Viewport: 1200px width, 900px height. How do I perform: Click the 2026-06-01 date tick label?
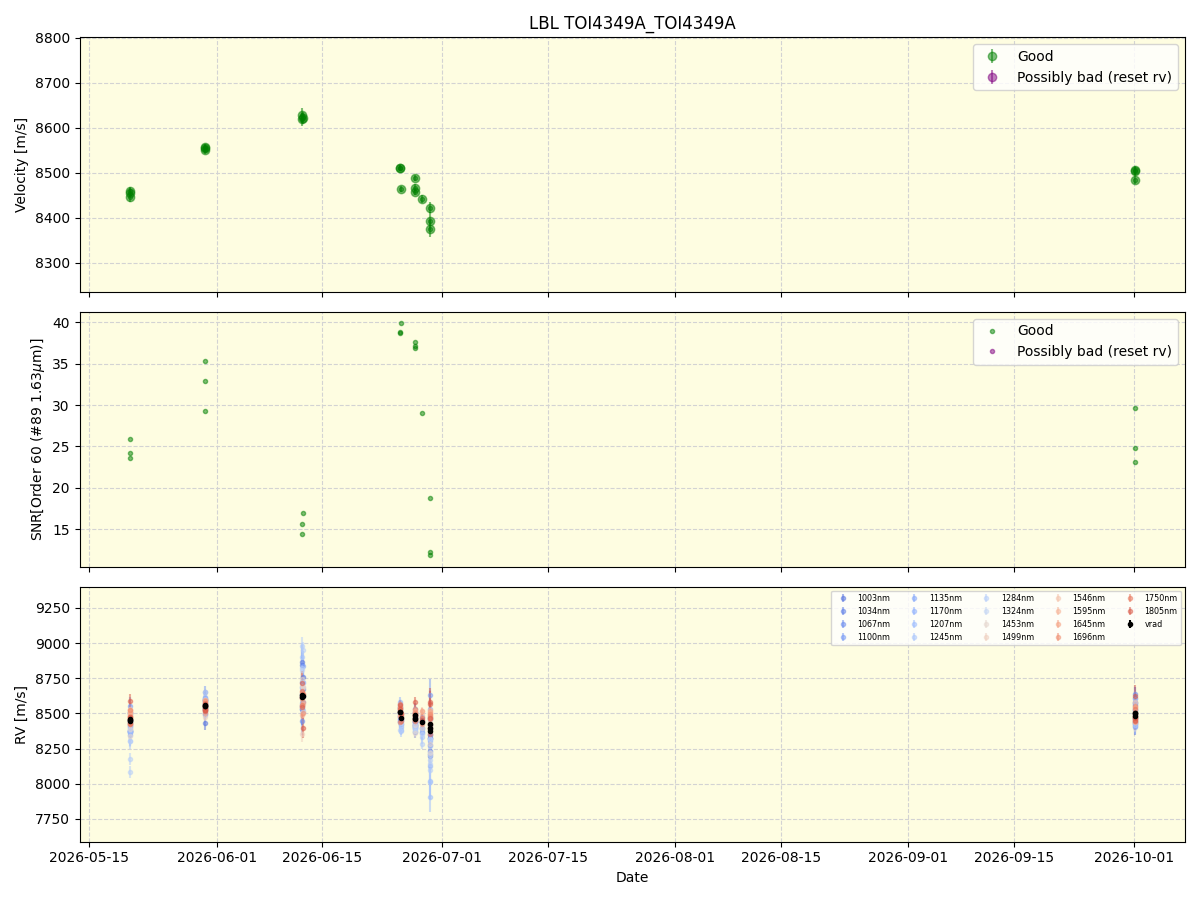click(x=217, y=857)
